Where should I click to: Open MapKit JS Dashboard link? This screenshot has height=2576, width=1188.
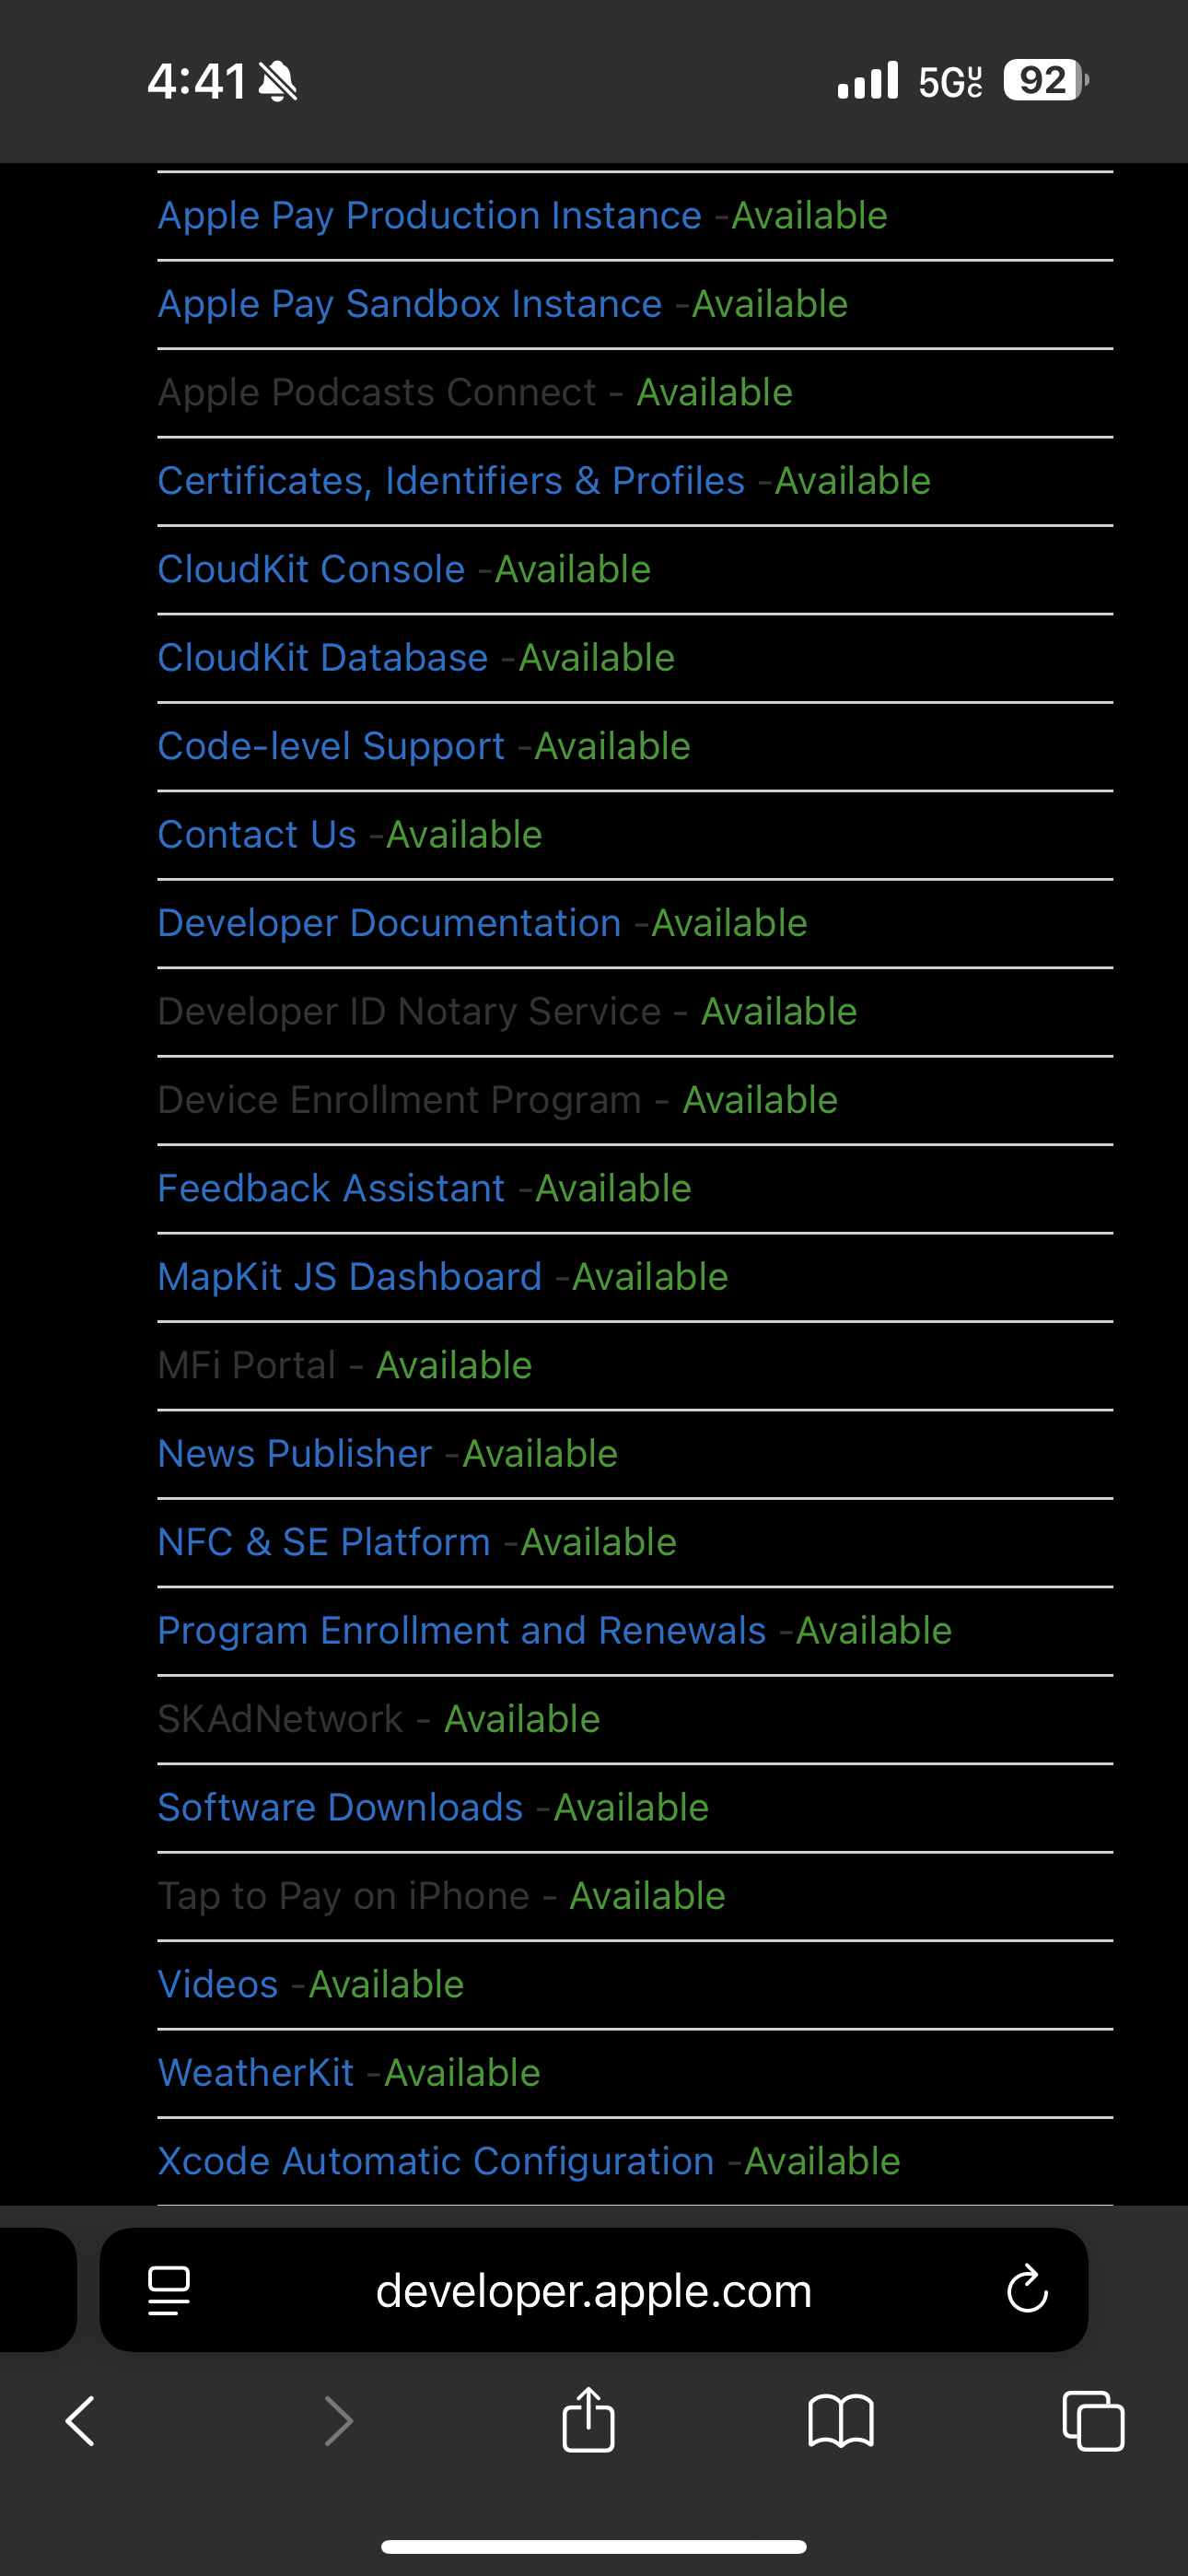(x=350, y=1277)
